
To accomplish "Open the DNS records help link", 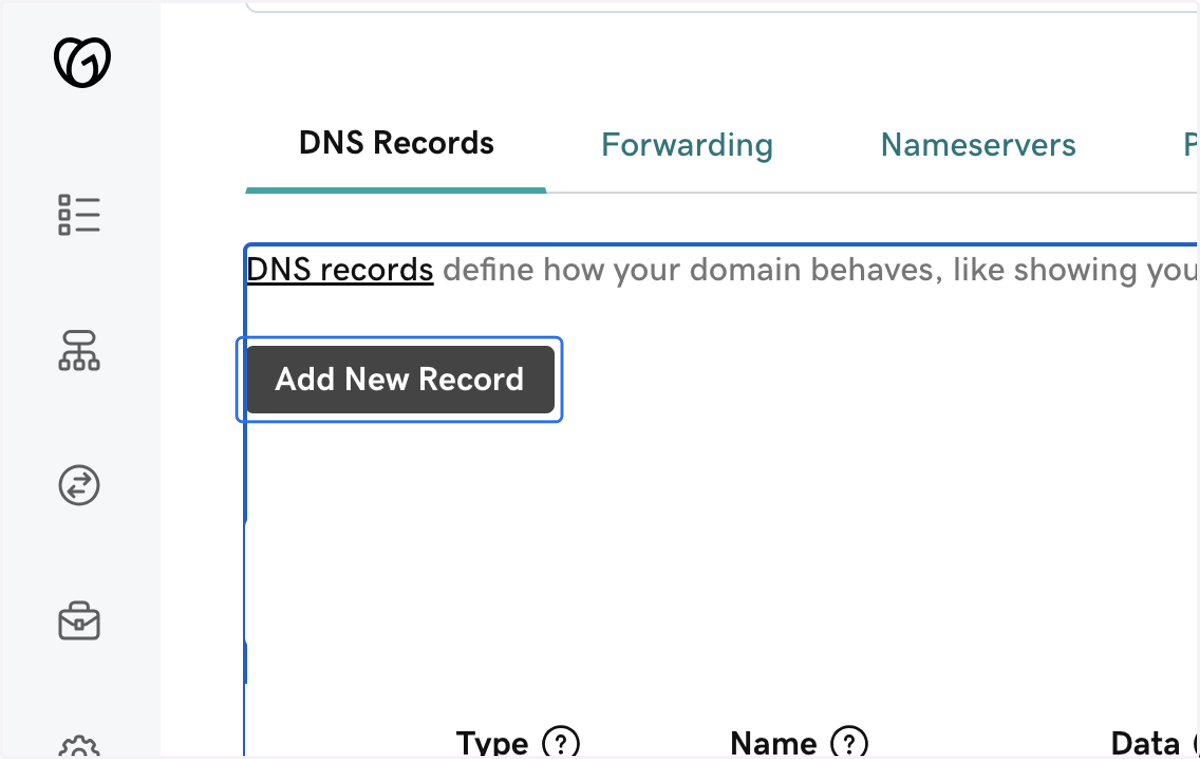I will [340, 270].
